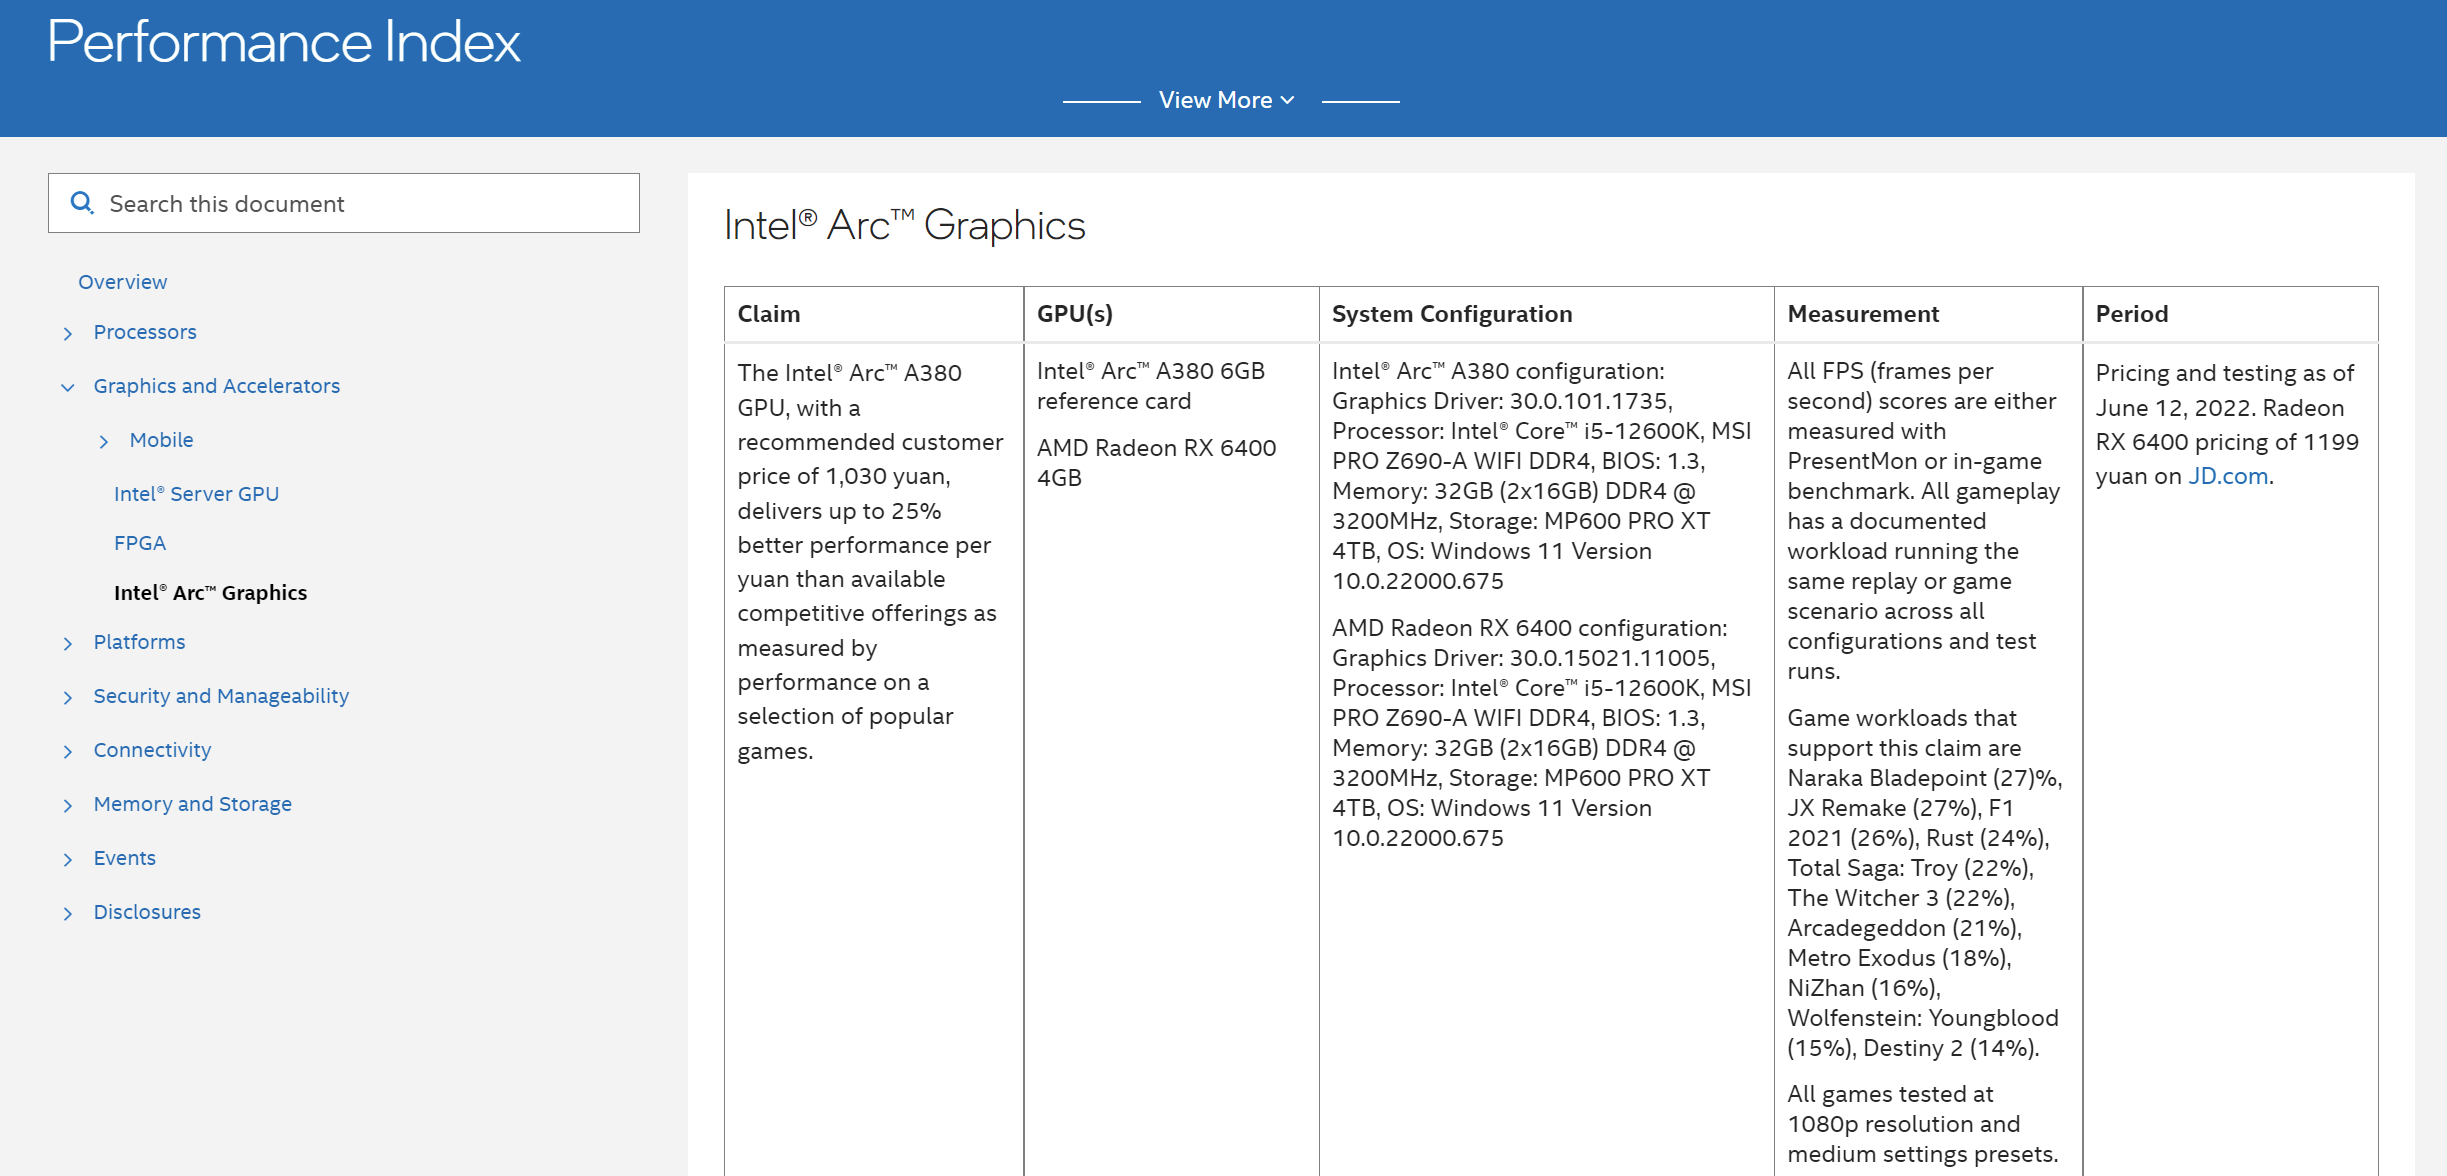Collapse the Graphics and Accelerators chevron
The image size is (2447, 1176).
coord(68,387)
